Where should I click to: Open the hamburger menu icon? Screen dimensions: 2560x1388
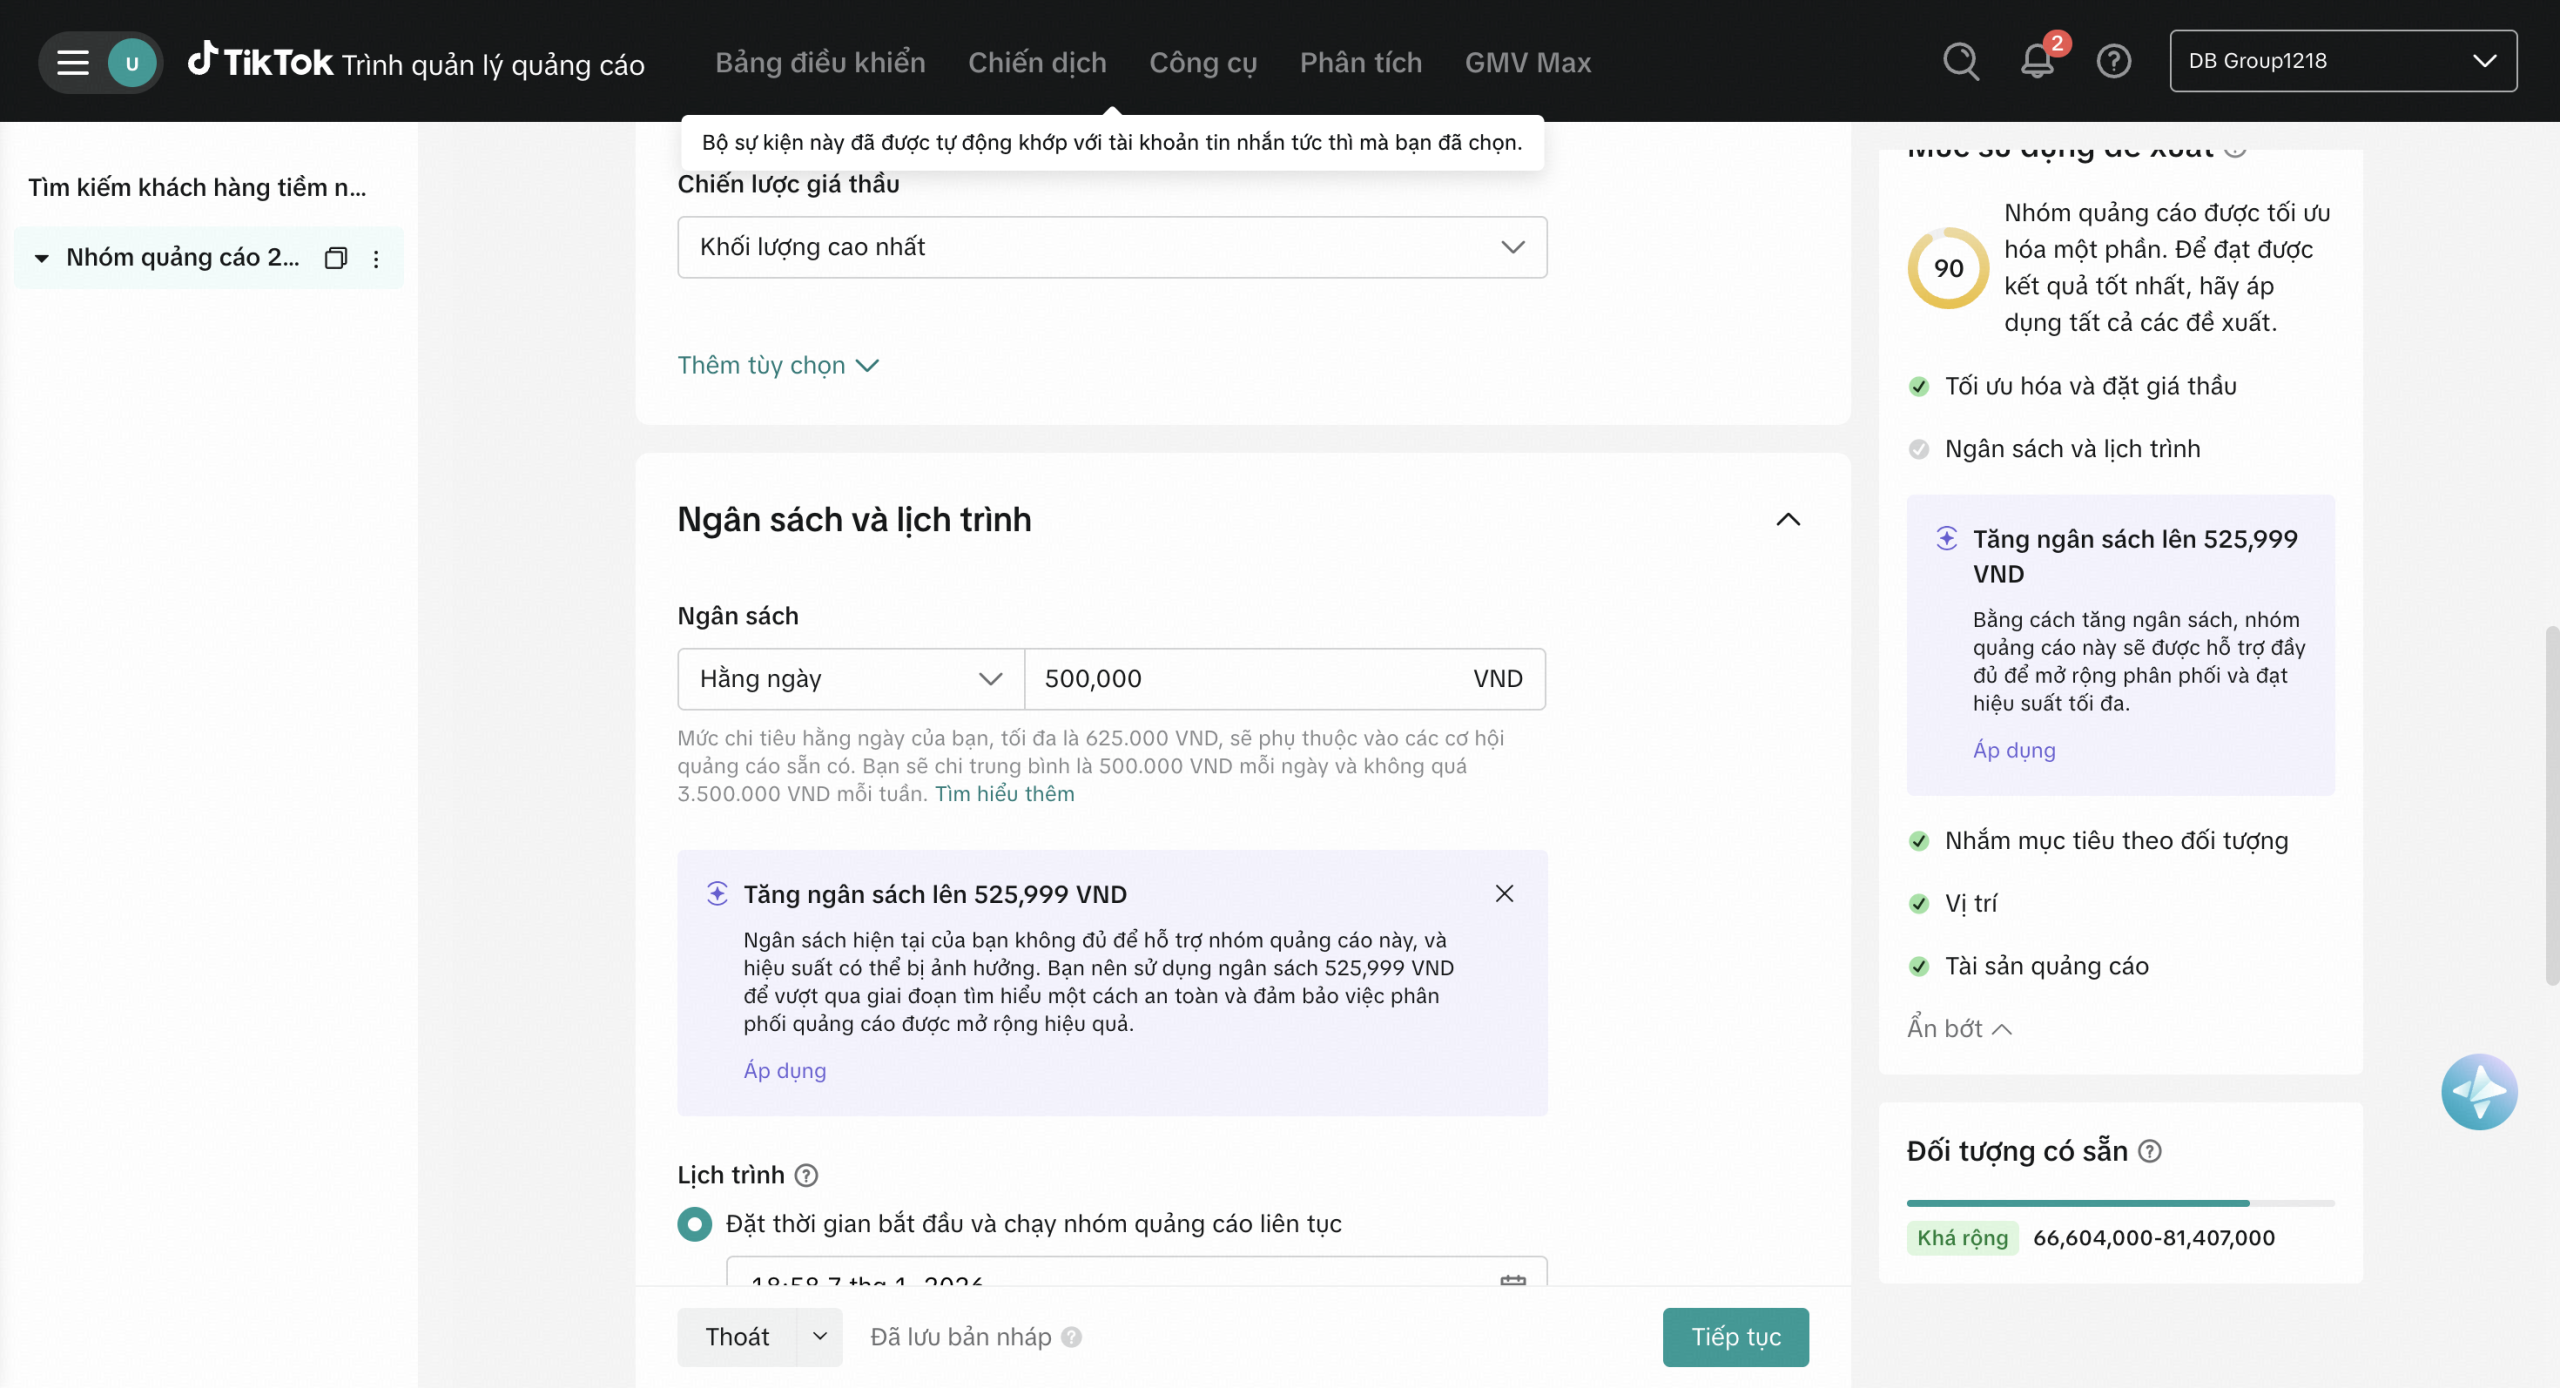coord(72,62)
